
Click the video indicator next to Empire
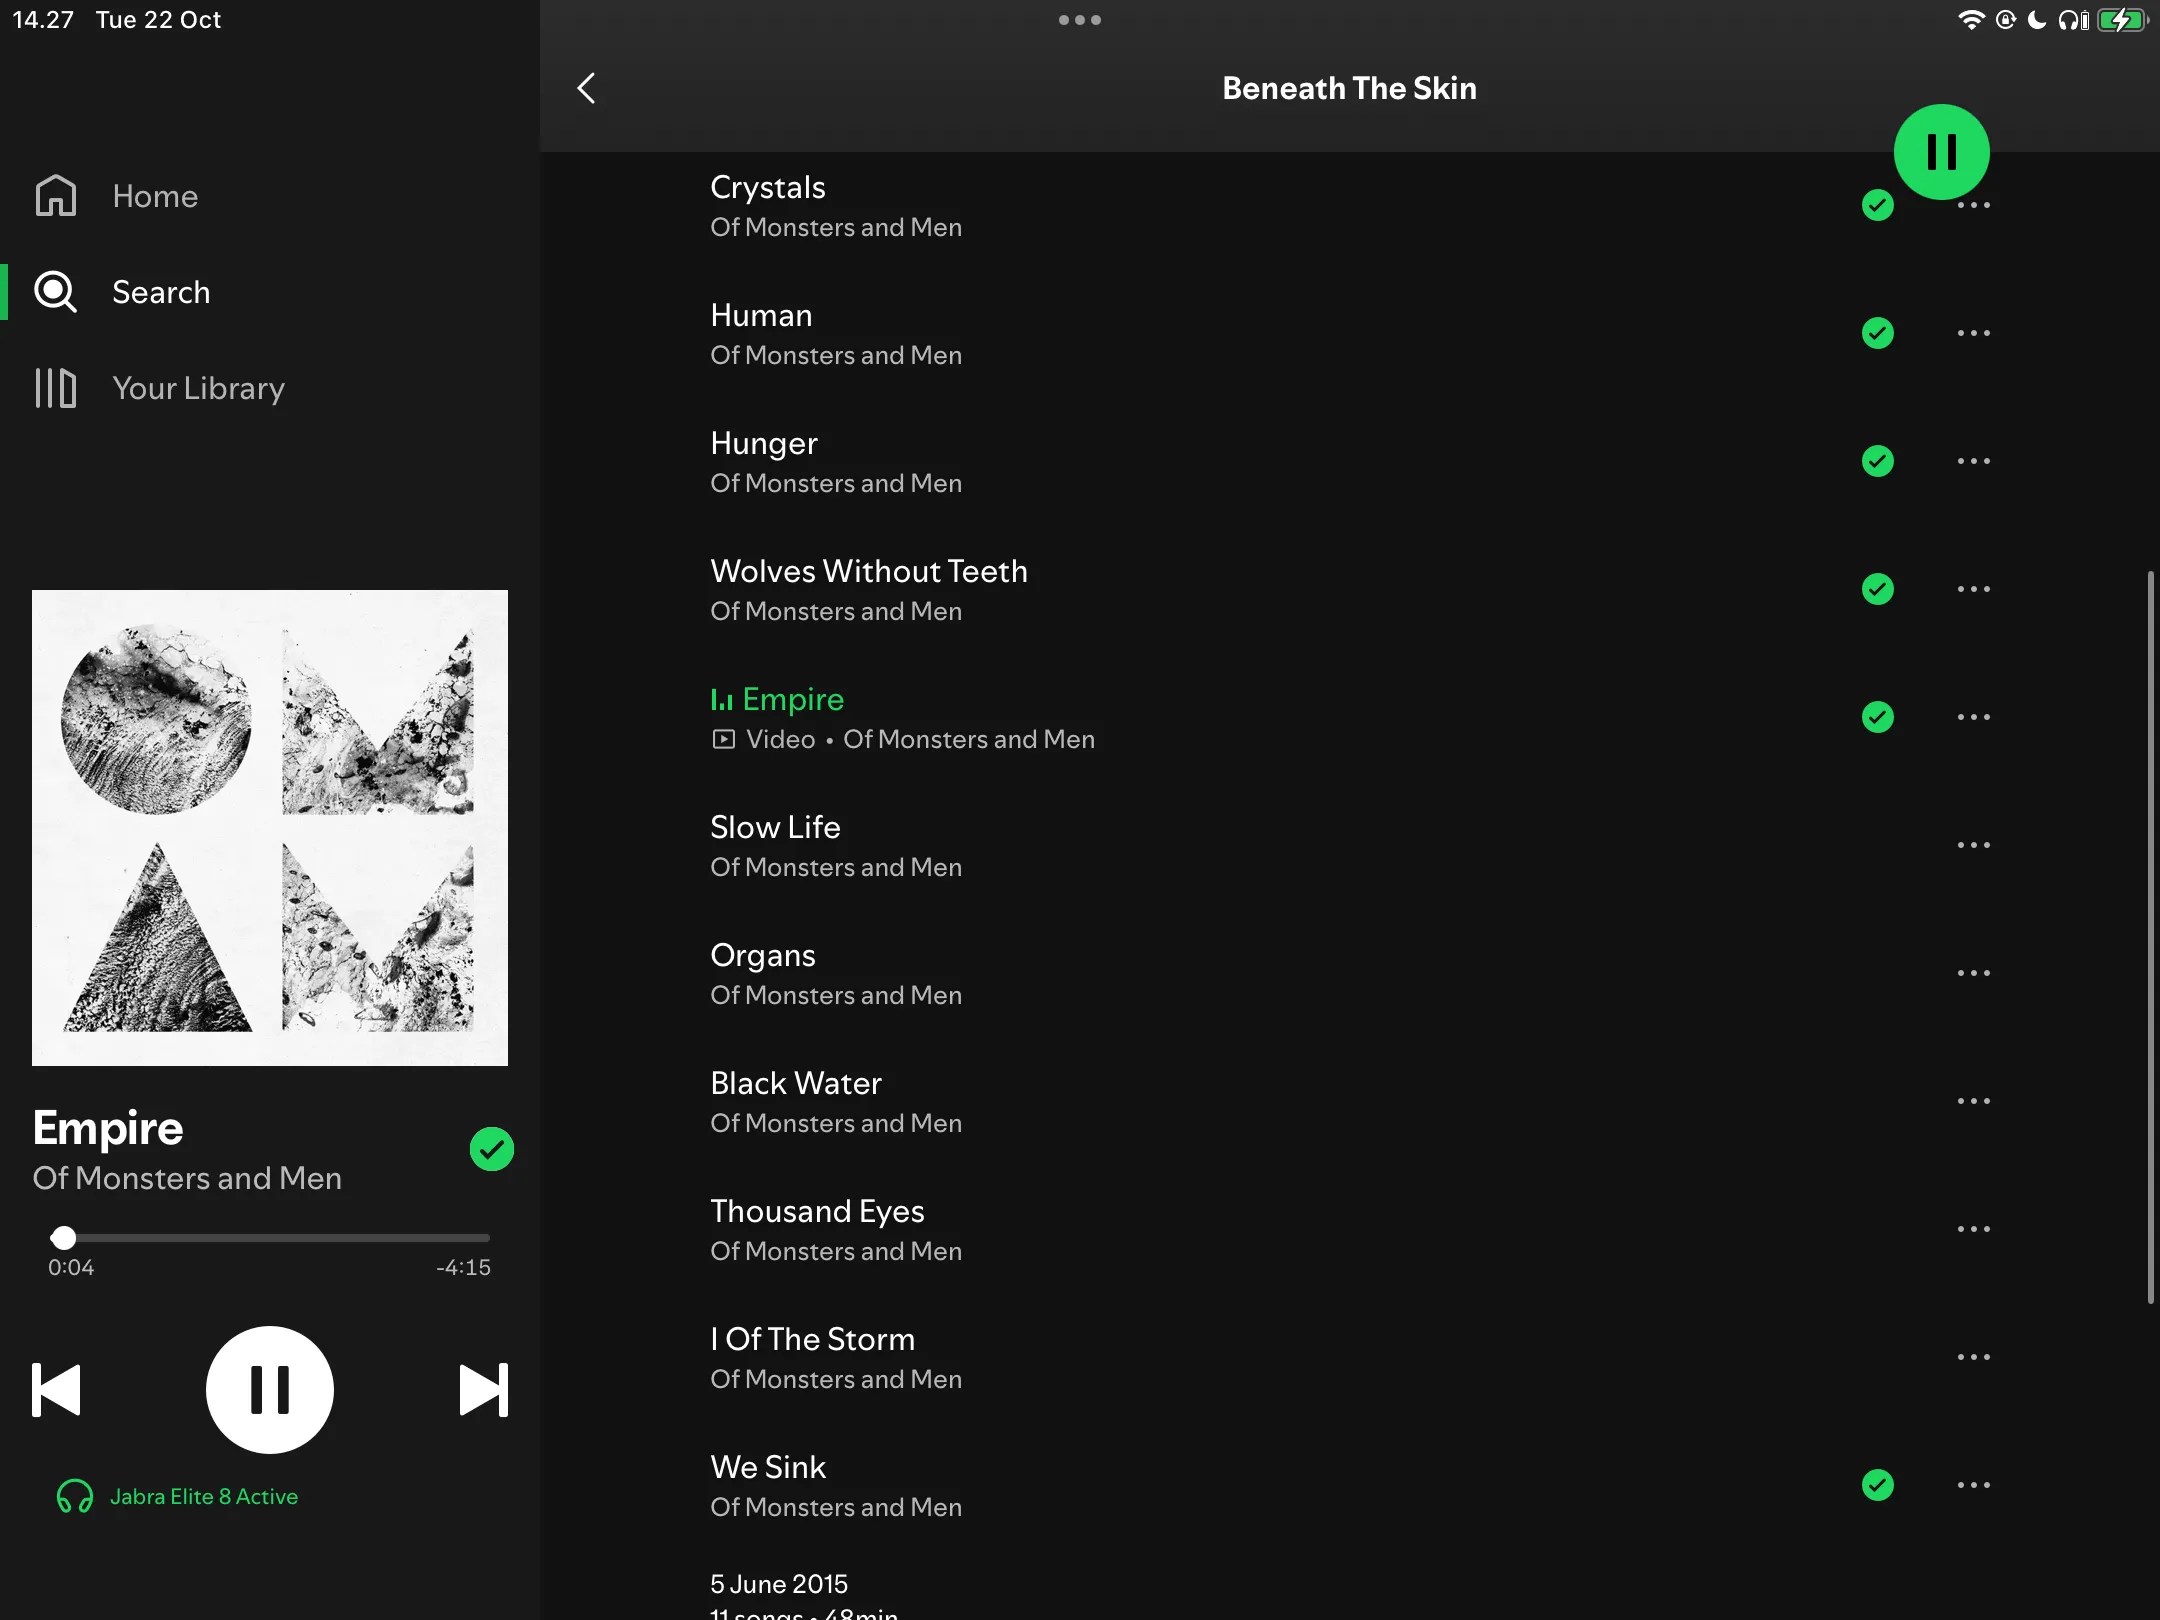722,739
